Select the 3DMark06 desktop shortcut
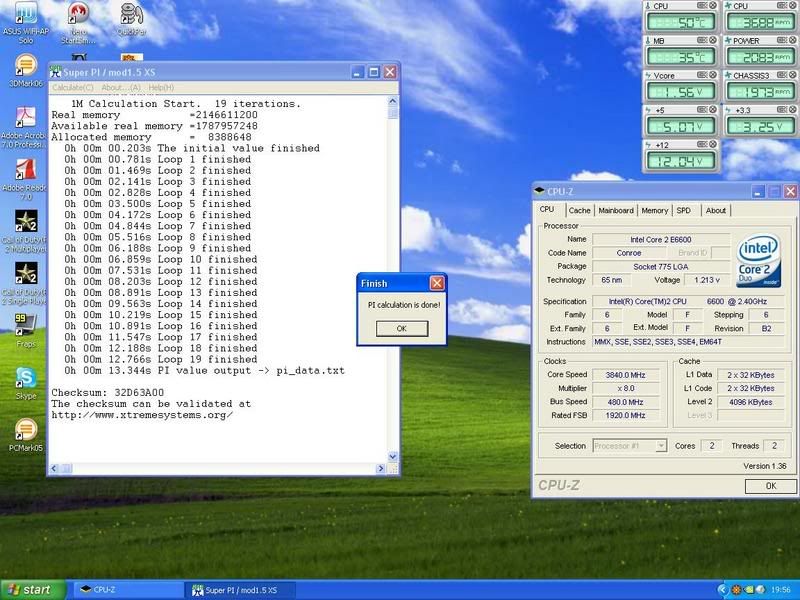Screen dimensions: 800x600 coord(26,70)
